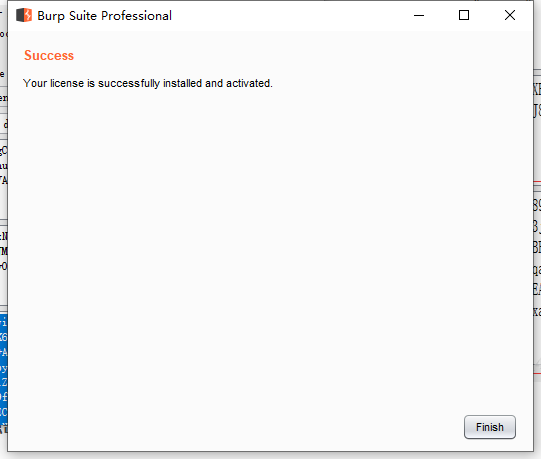This screenshot has width=541, height=459.
Task: Click the word Professional in title bar
Action: 136,16
